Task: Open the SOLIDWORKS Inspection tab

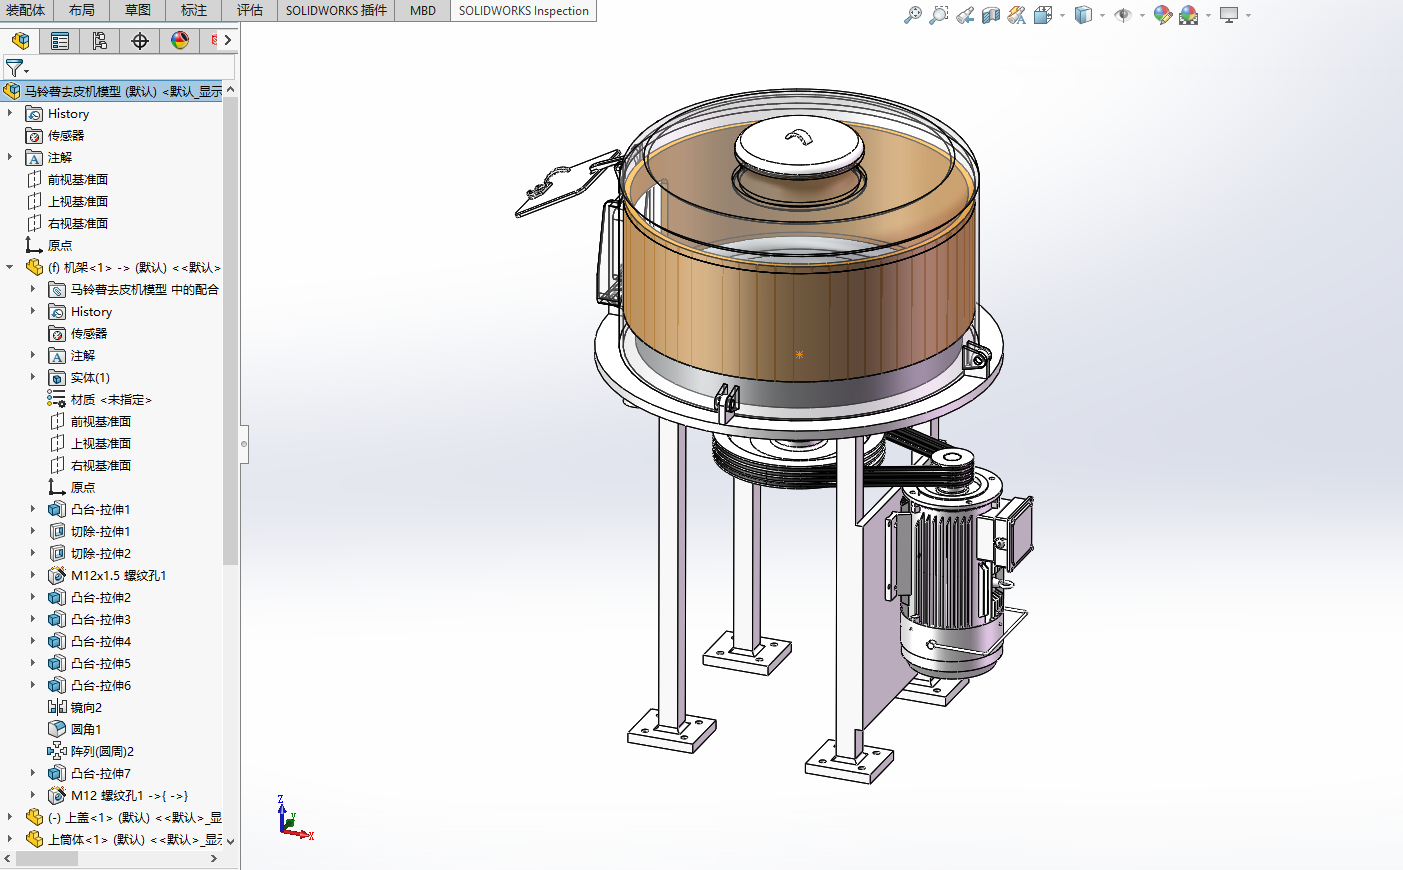Action: [524, 10]
